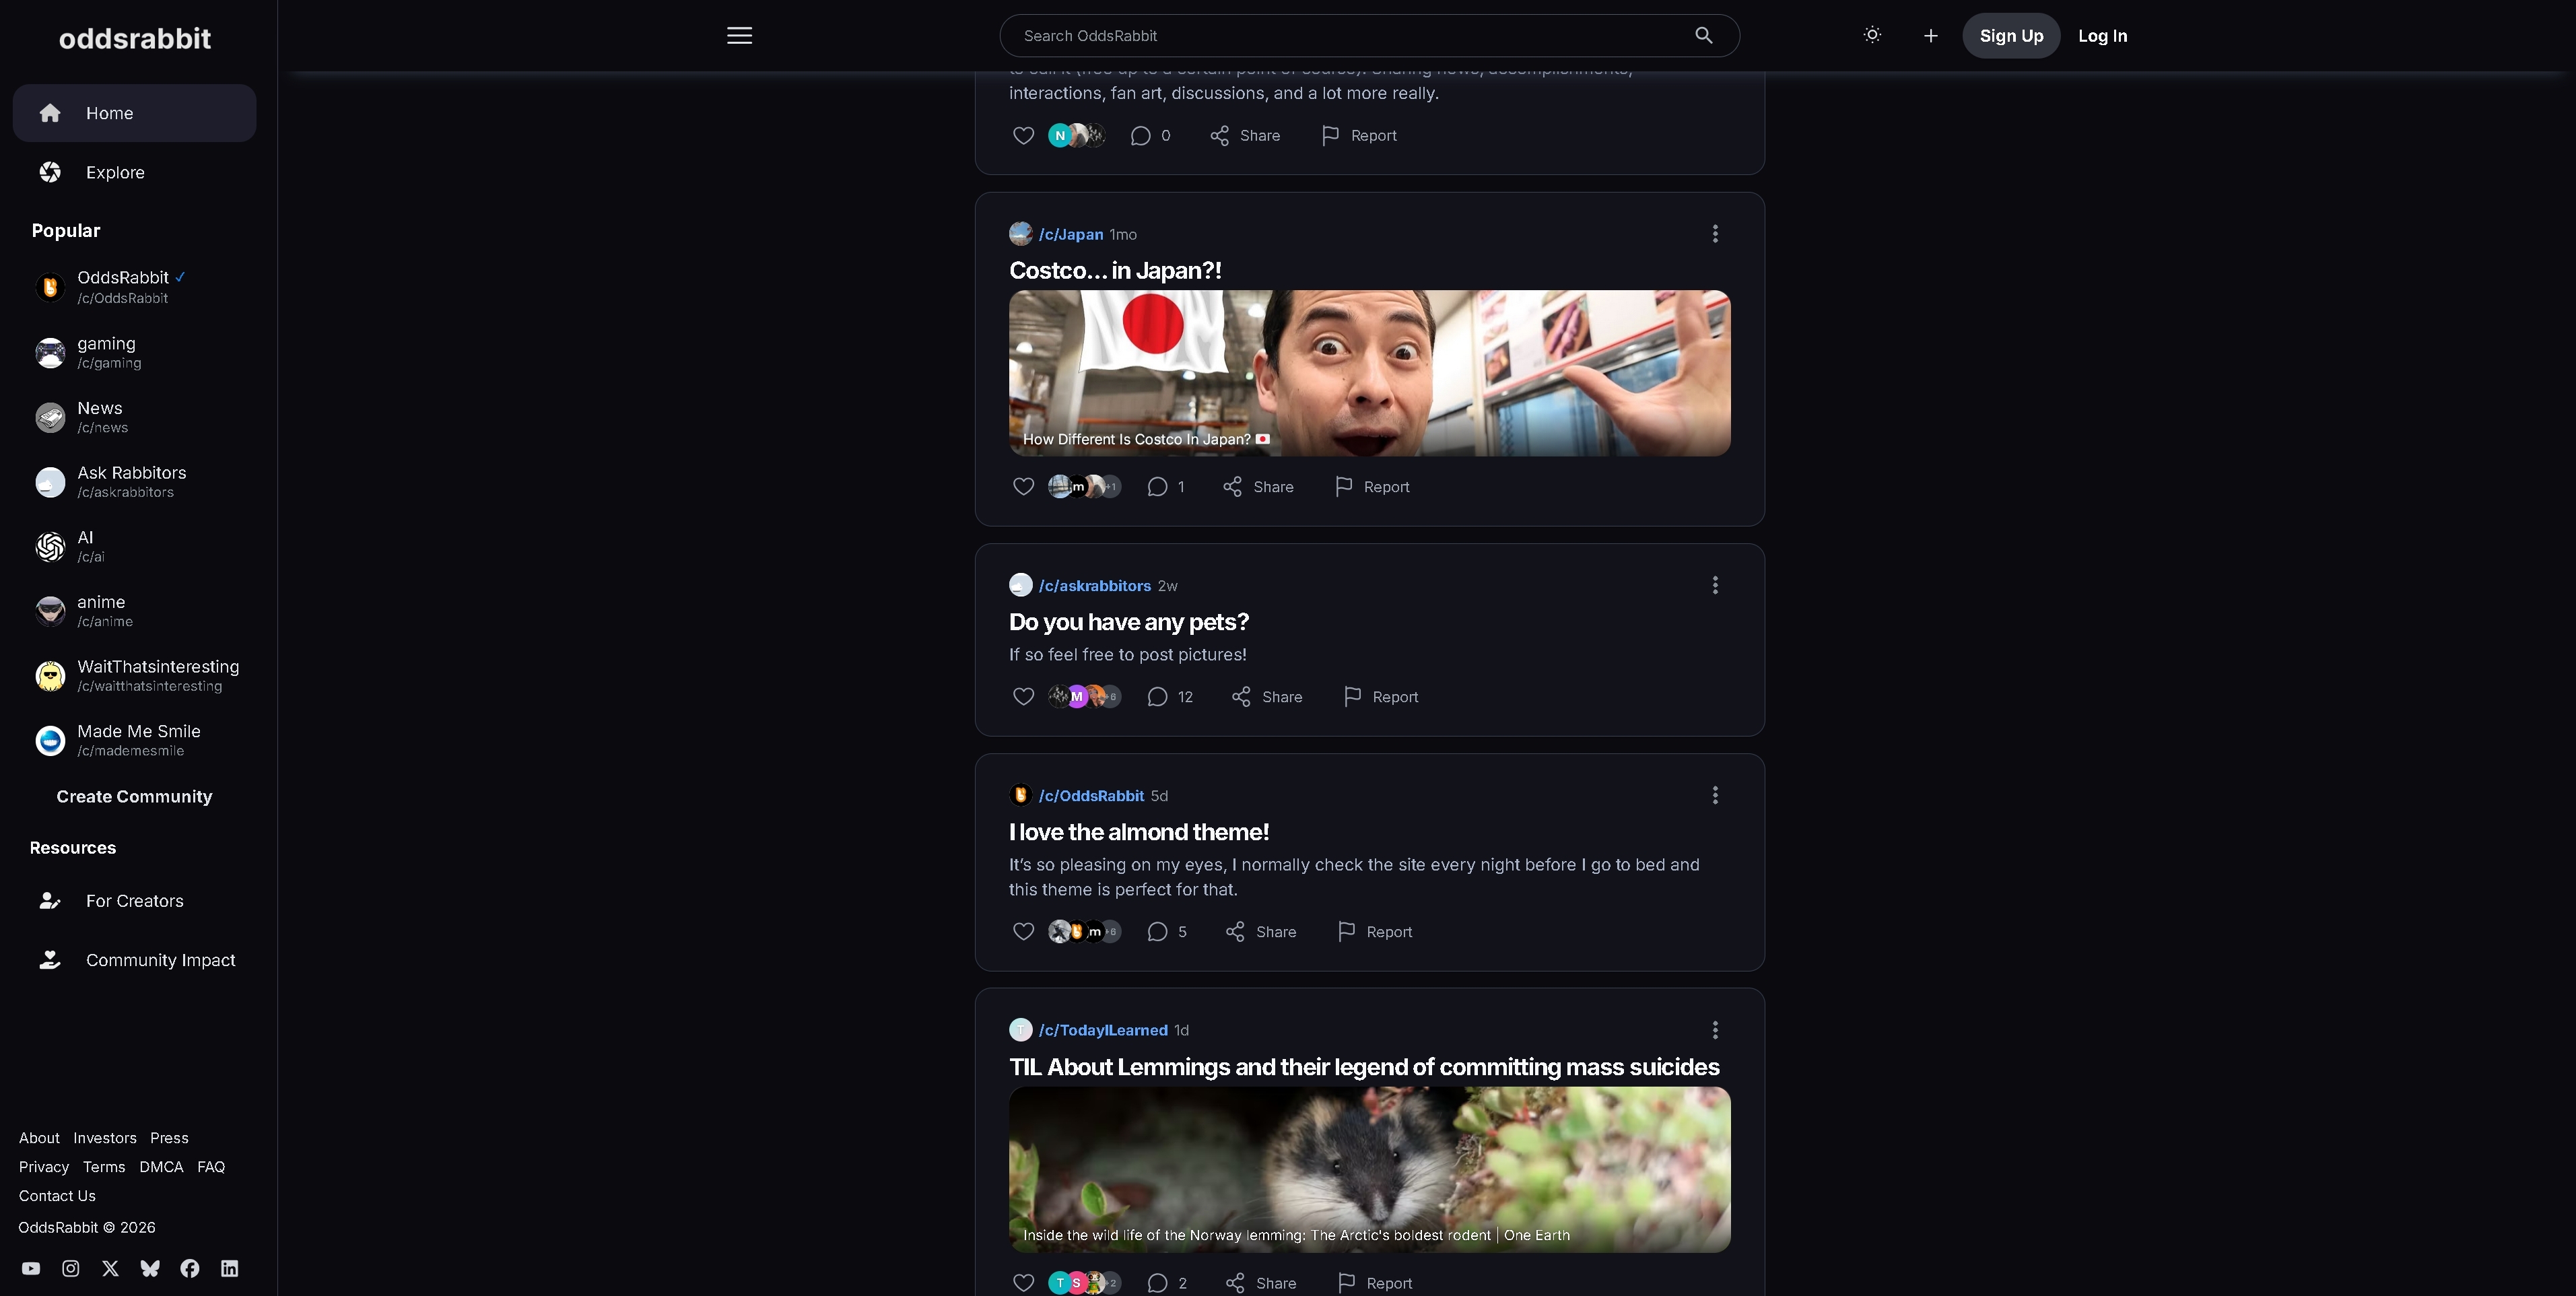Go to Explore in sidebar

tap(114, 172)
